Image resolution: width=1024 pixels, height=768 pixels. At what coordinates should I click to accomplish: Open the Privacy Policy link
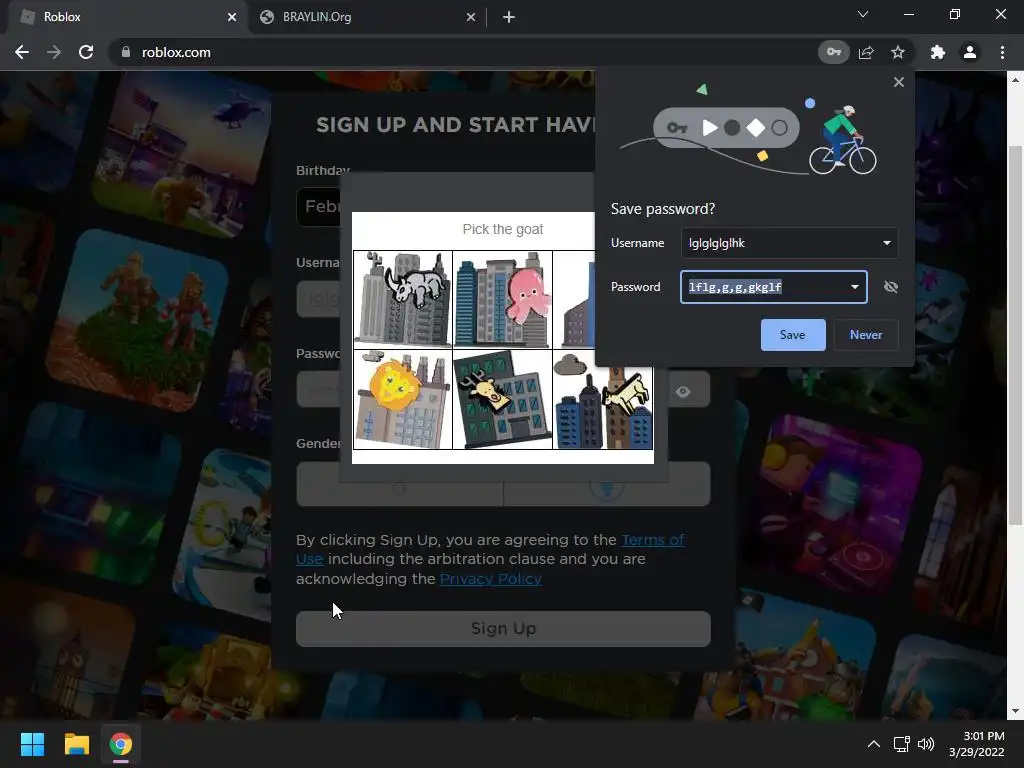click(490, 579)
